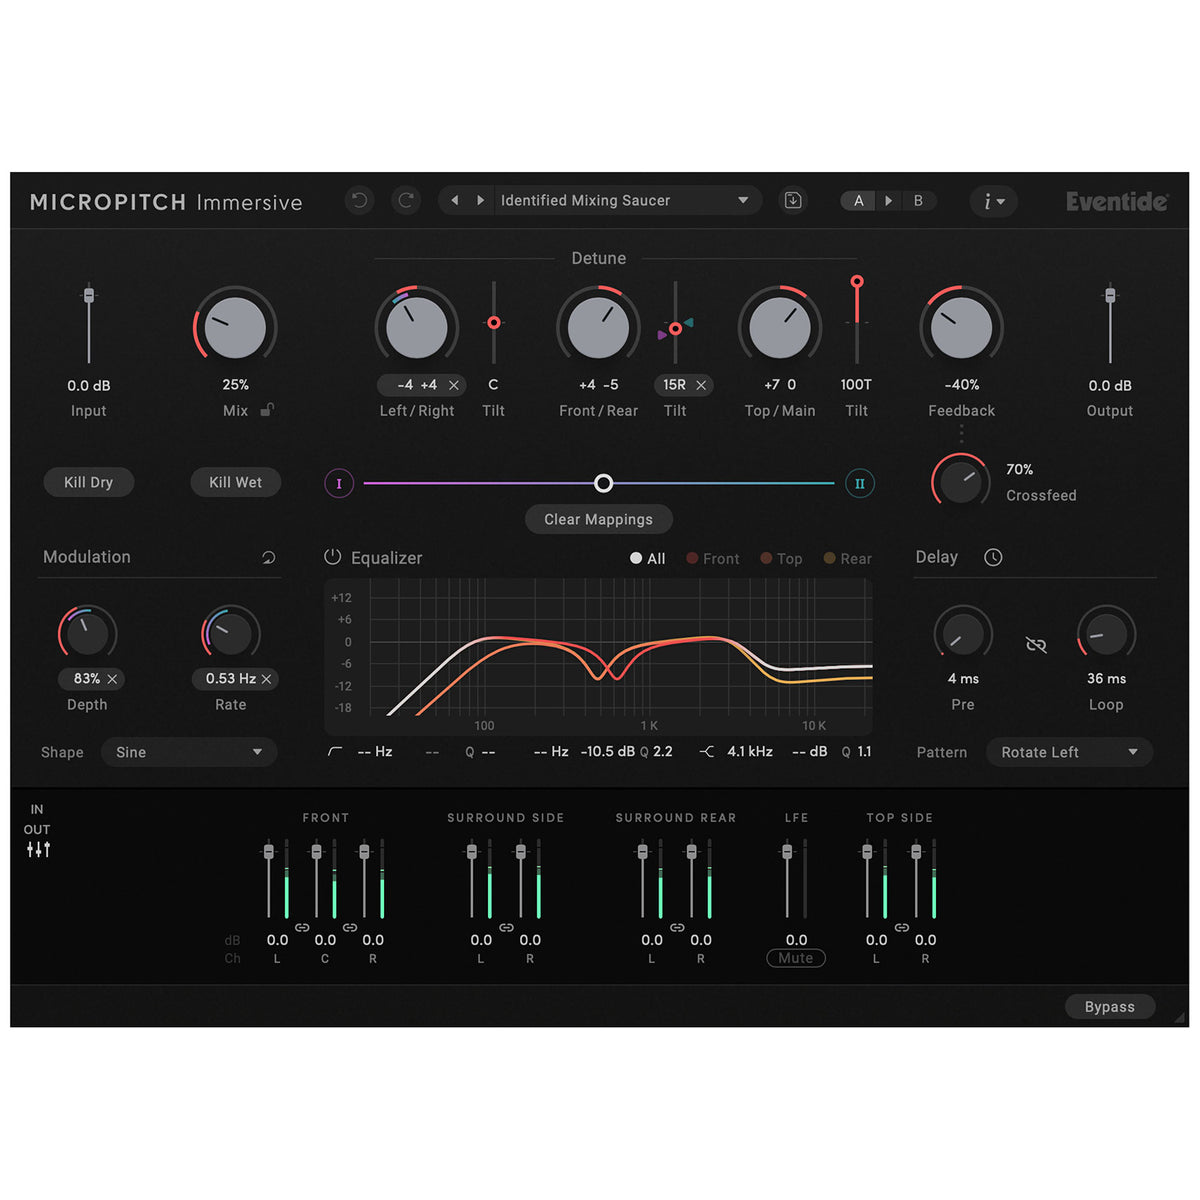Click Front/Rear detune knob
The height and width of the screenshot is (1200, 1200).
[598, 327]
